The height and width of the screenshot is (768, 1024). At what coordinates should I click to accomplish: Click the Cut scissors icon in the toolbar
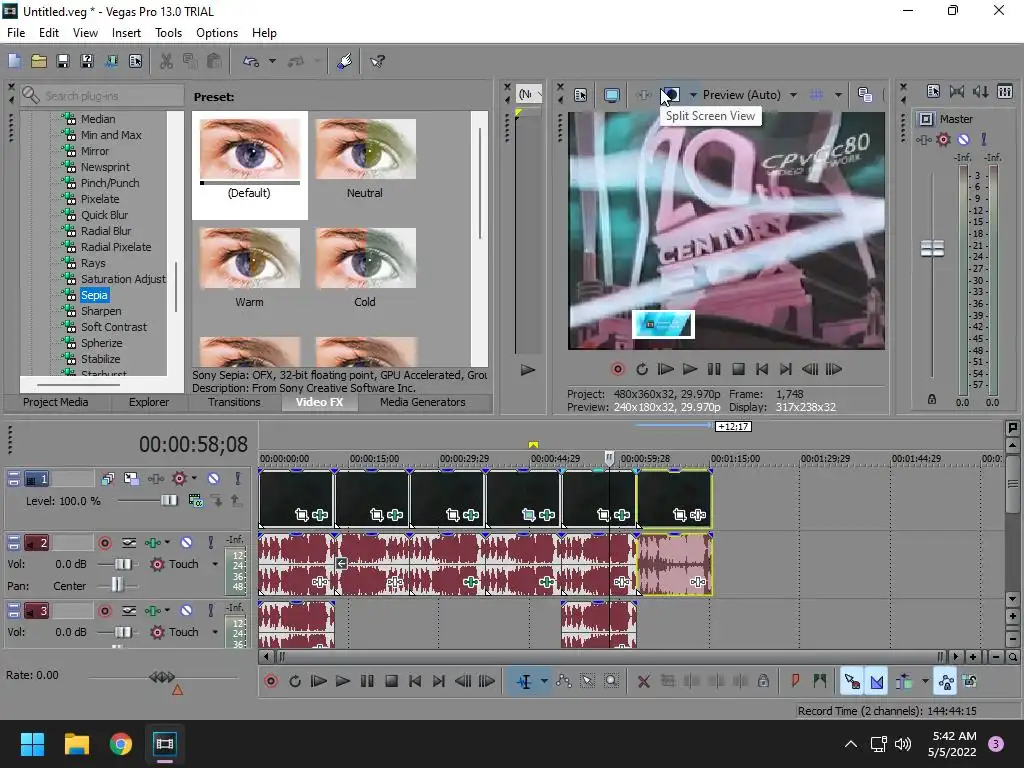[167, 61]
